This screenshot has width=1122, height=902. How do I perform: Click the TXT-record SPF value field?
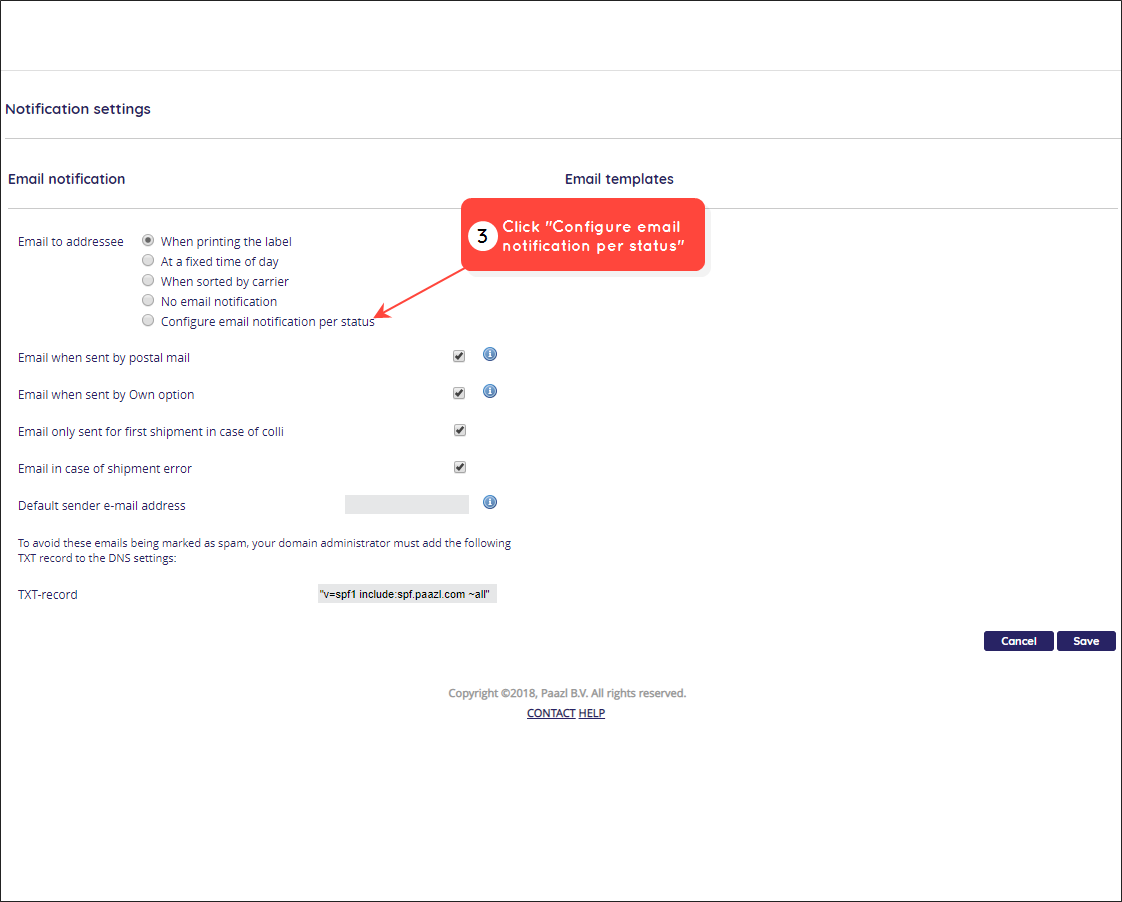(407, 594)
